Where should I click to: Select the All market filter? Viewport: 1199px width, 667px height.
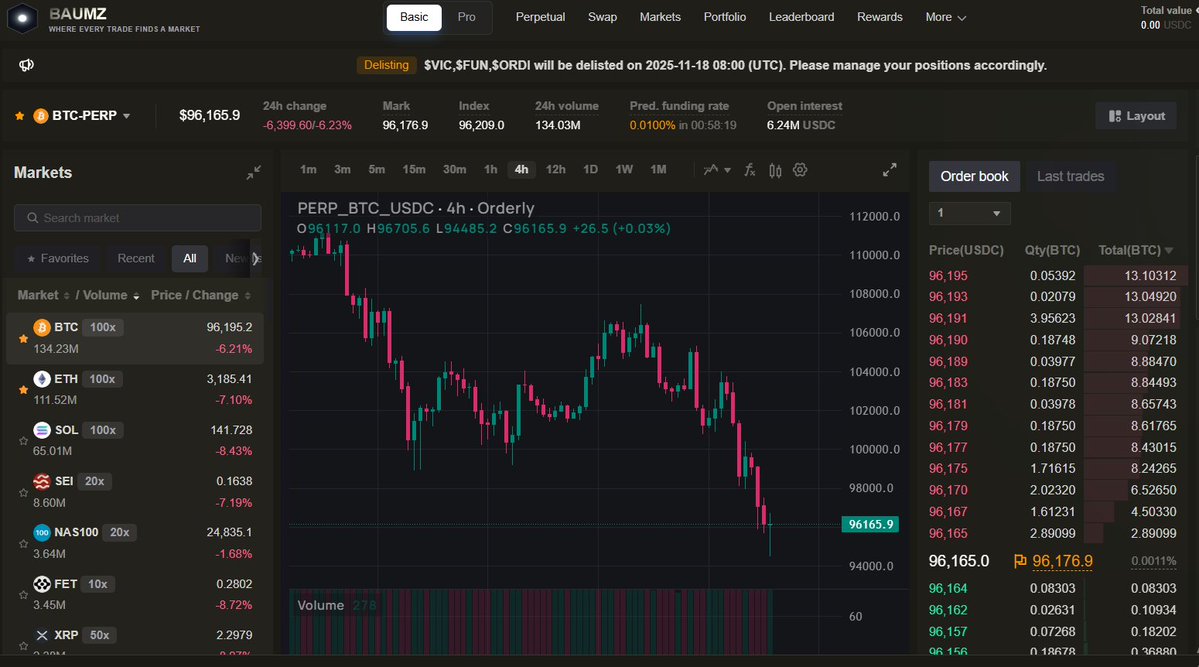190,259
